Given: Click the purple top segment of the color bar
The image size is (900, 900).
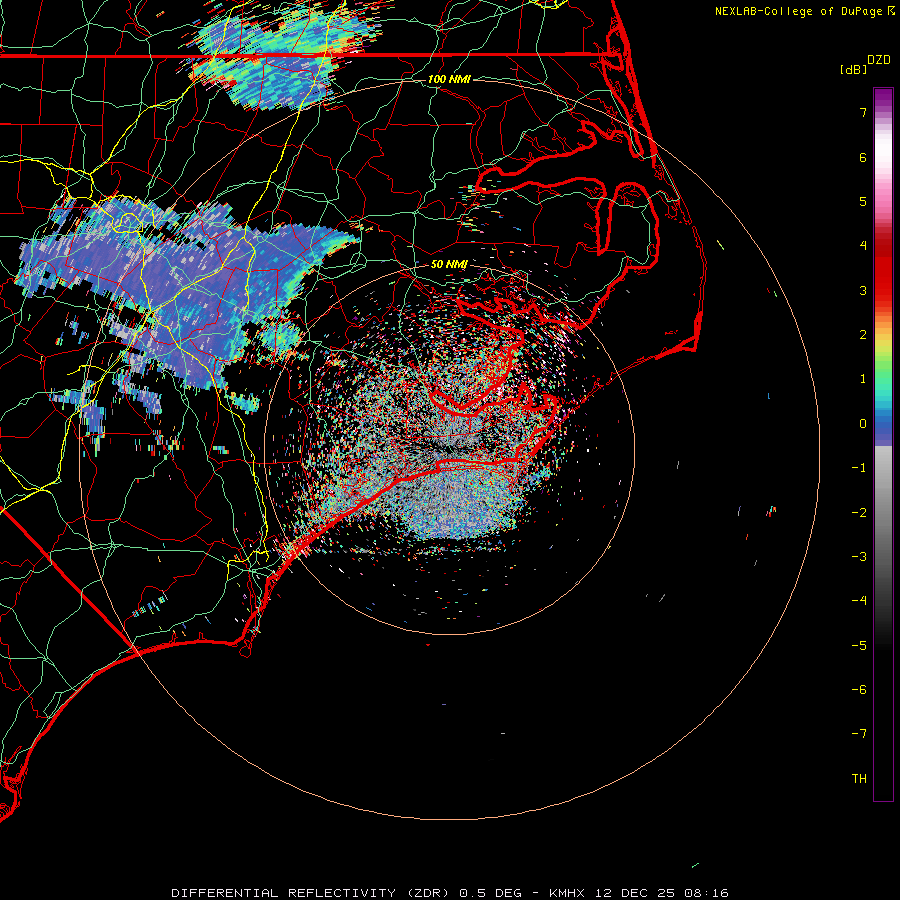Looking at the screenshot, I should click(883, 98).
